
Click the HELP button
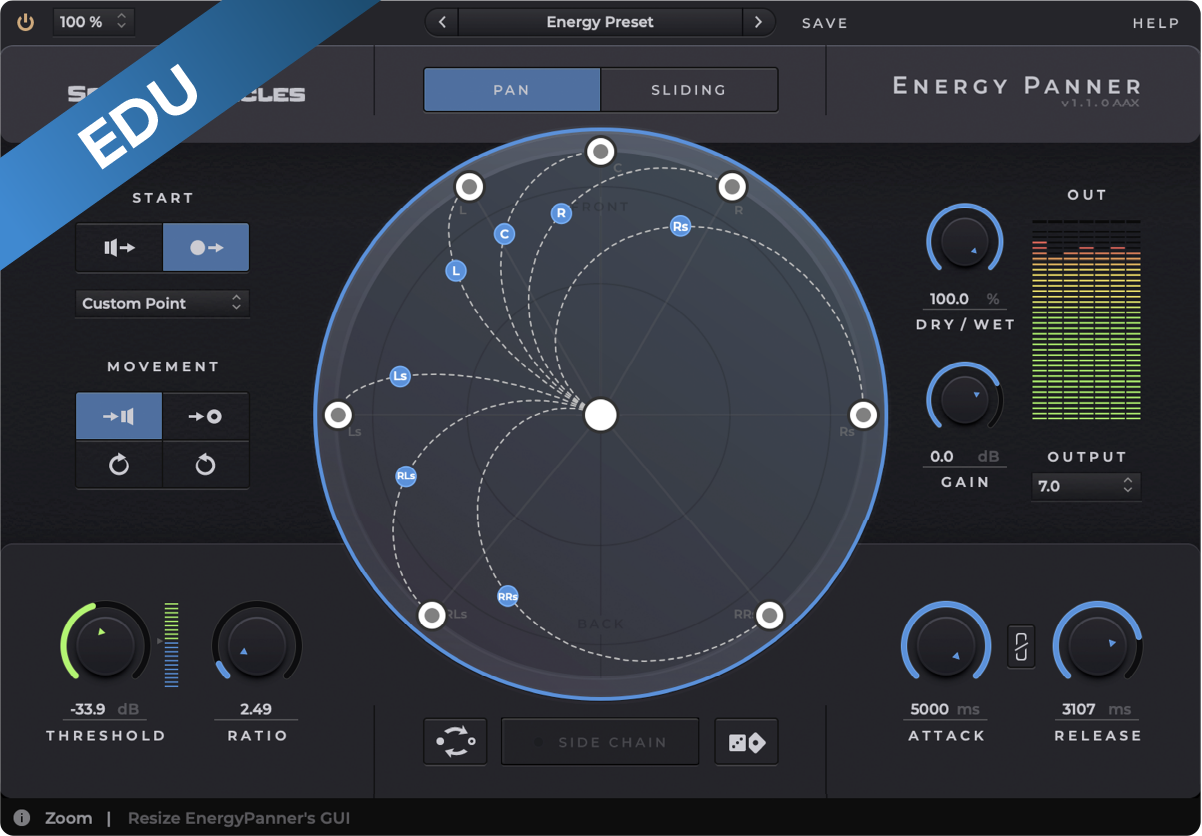point(1156,23)
